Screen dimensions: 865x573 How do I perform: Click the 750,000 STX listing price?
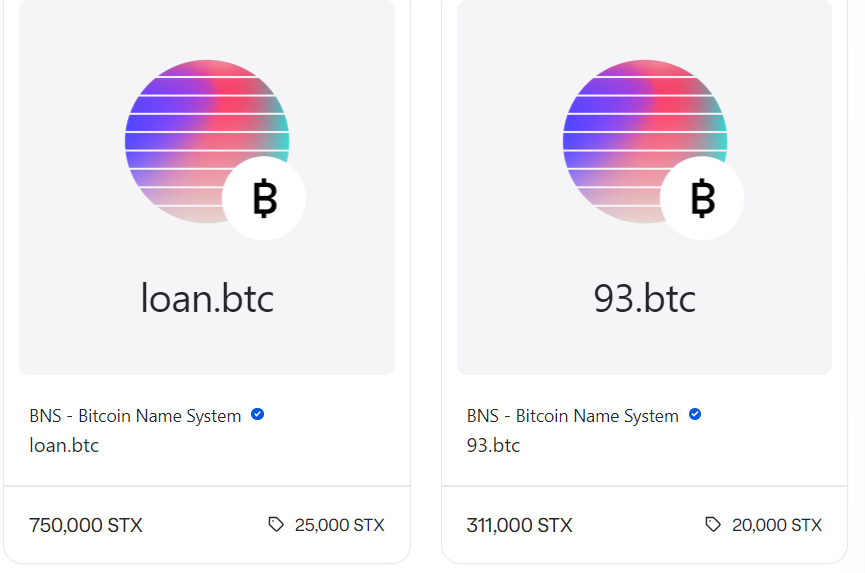[x=86, y=525]
